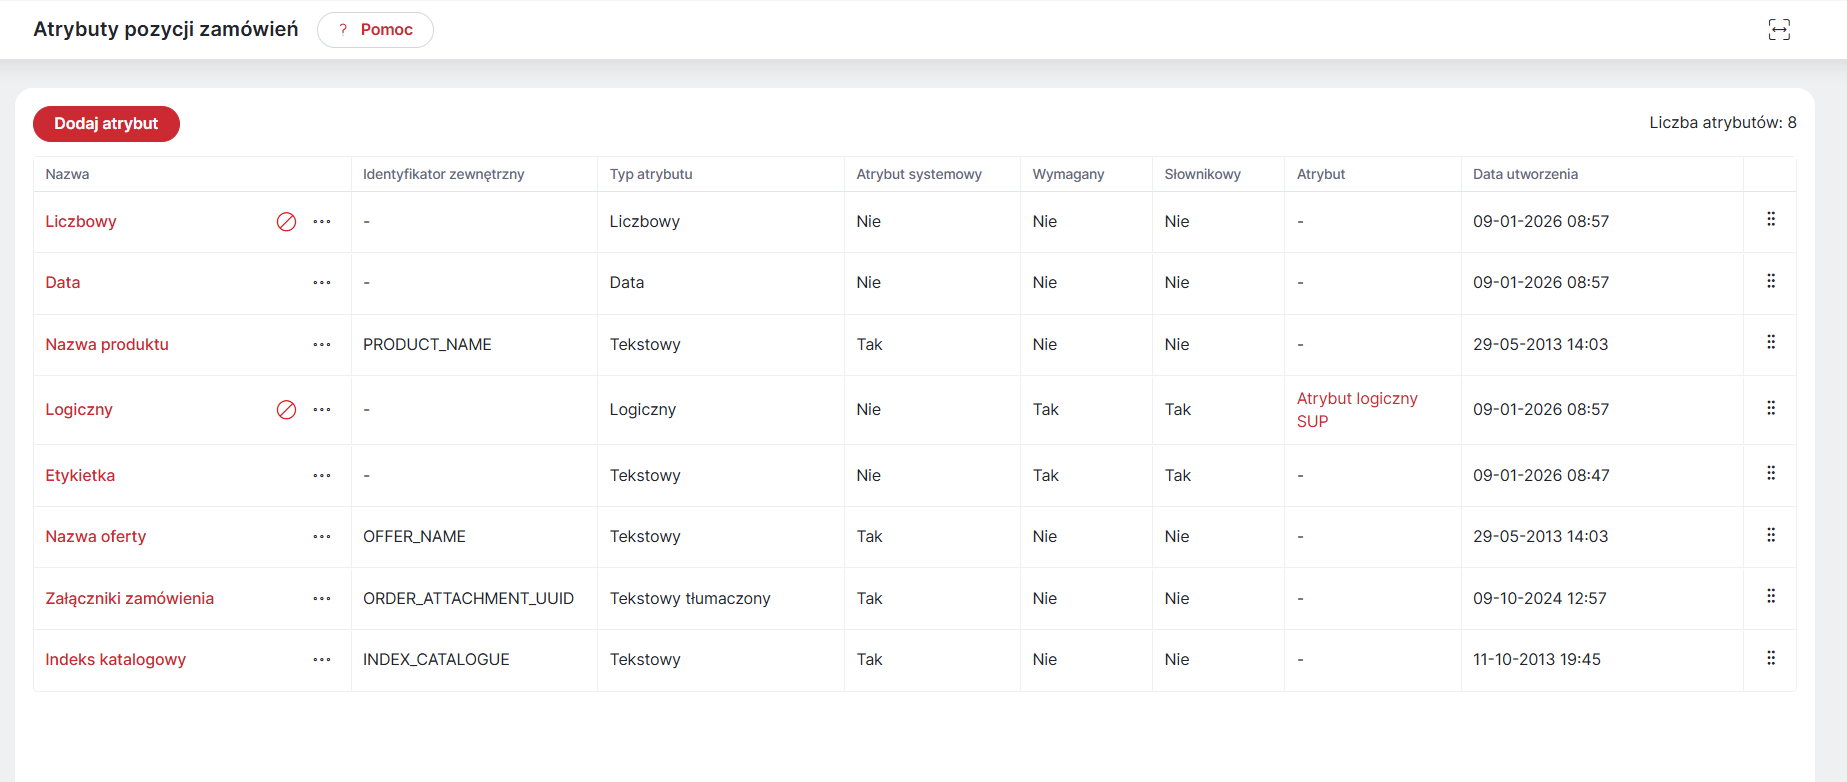The image size is (1847, 782).
Task: Open the Indeks katalogowy attribute link
Action: click(116, 660)
